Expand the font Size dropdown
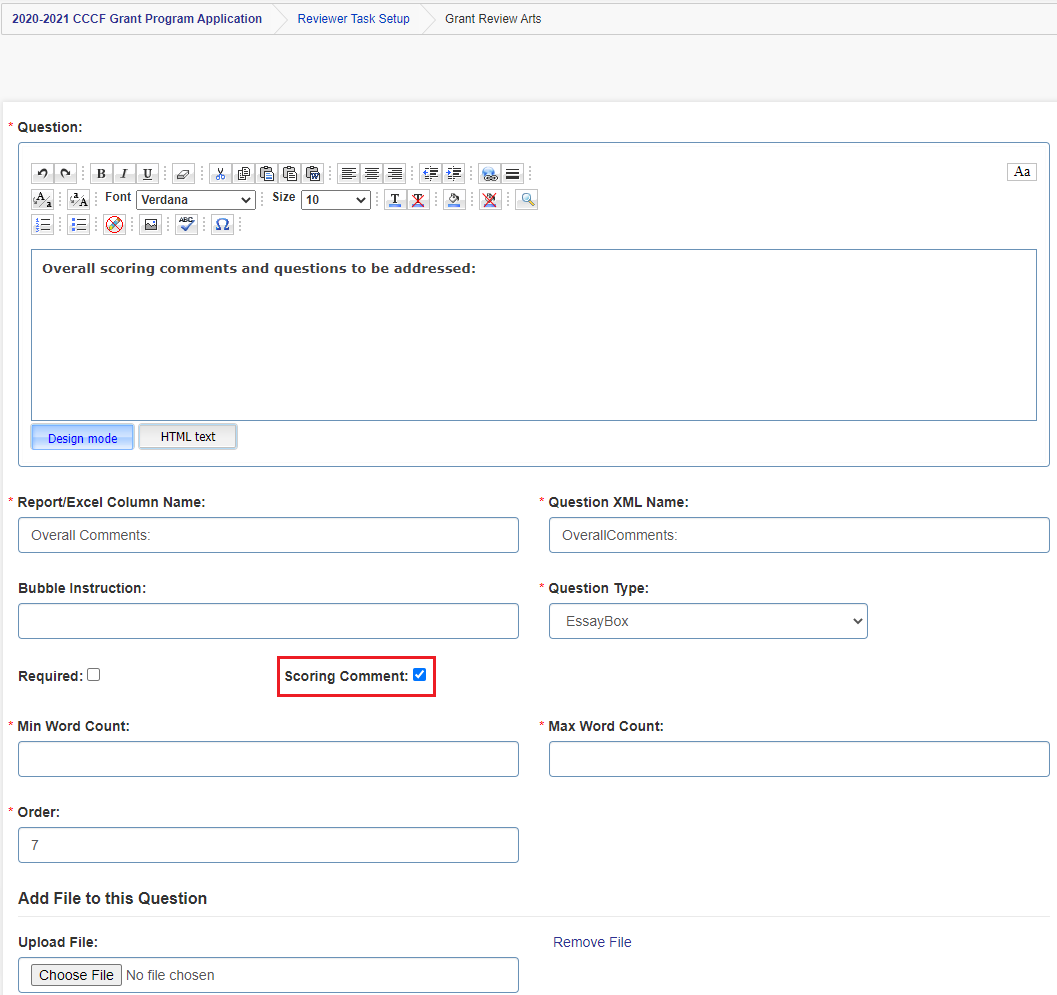This screenshot has width=1057, height=995. (336, 200)
